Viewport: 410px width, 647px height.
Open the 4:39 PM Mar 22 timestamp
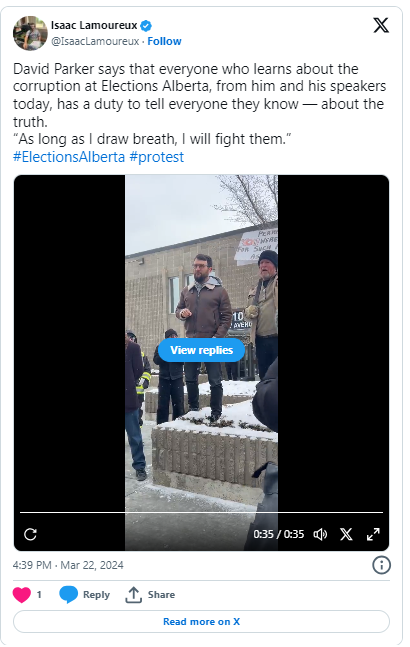68,565
